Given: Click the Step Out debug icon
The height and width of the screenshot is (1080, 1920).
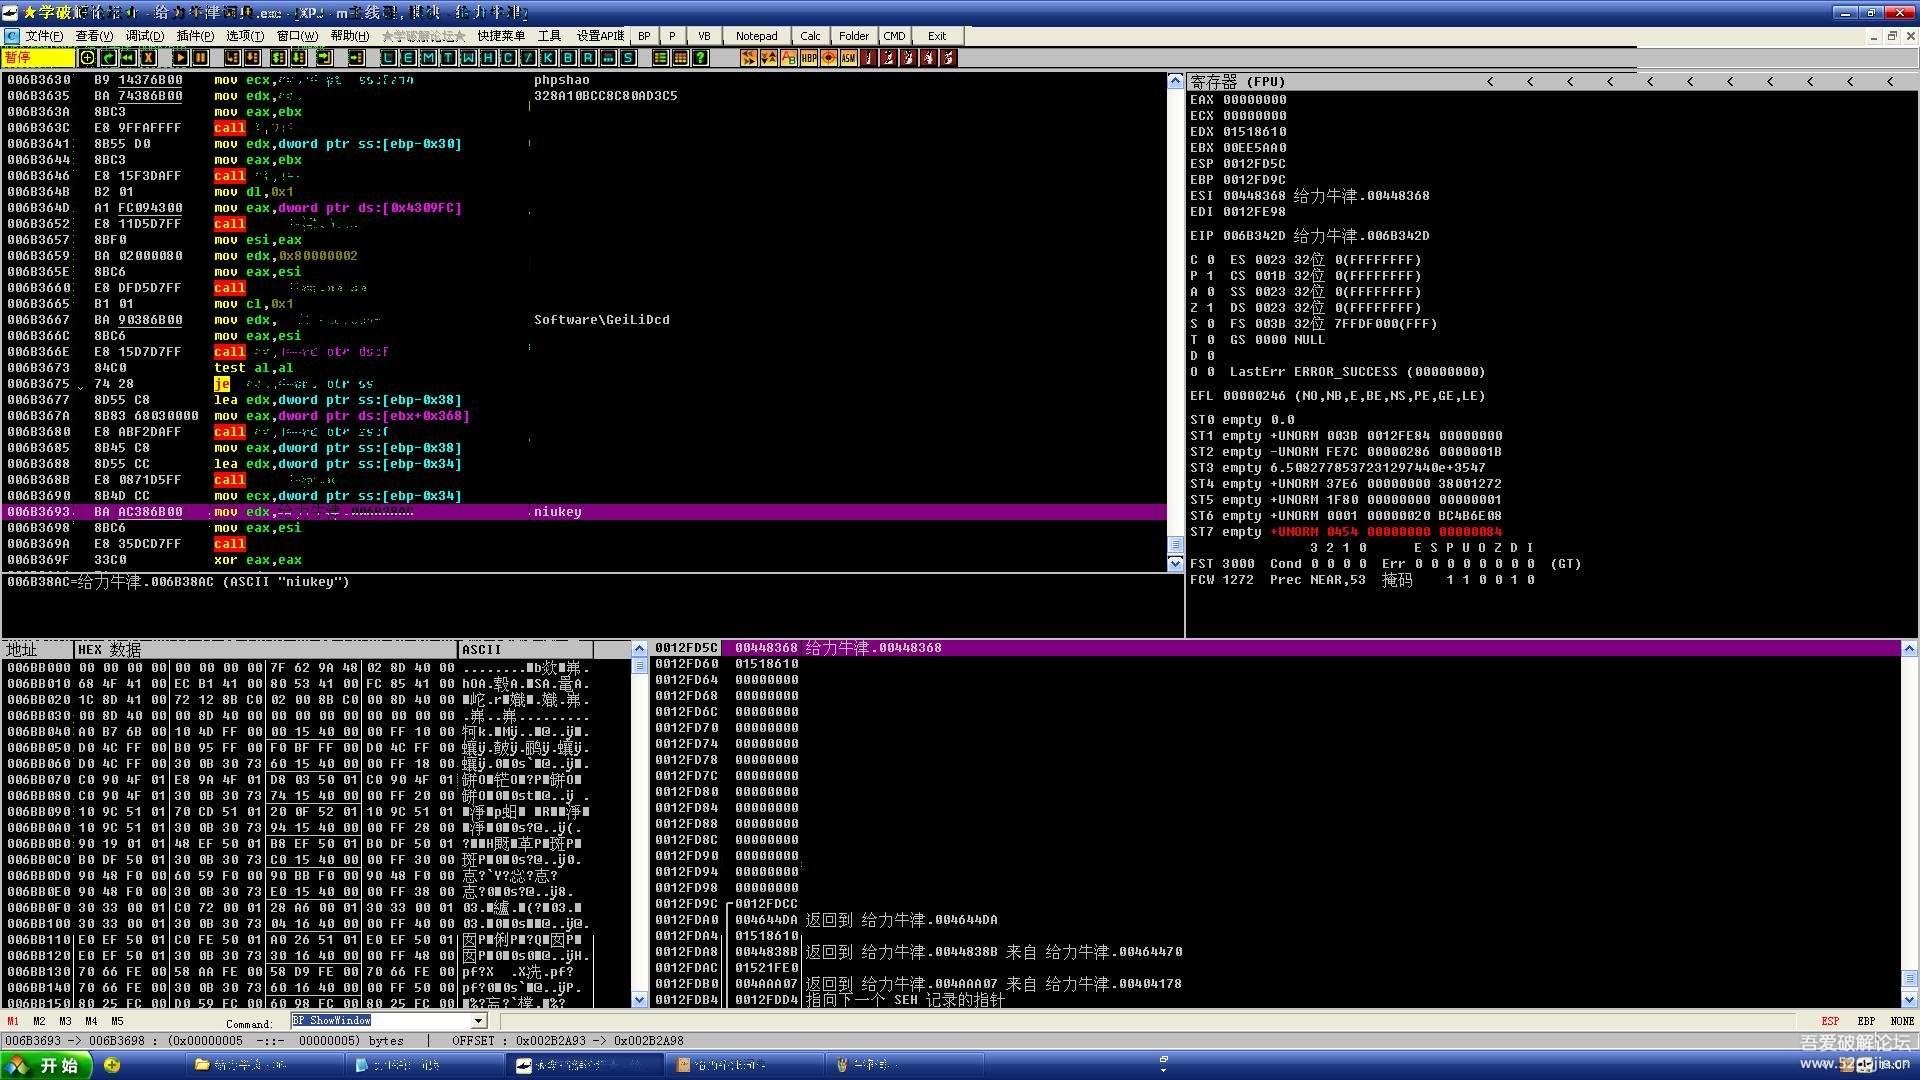Looking at the screenshot, I should [x=322, y=58].
